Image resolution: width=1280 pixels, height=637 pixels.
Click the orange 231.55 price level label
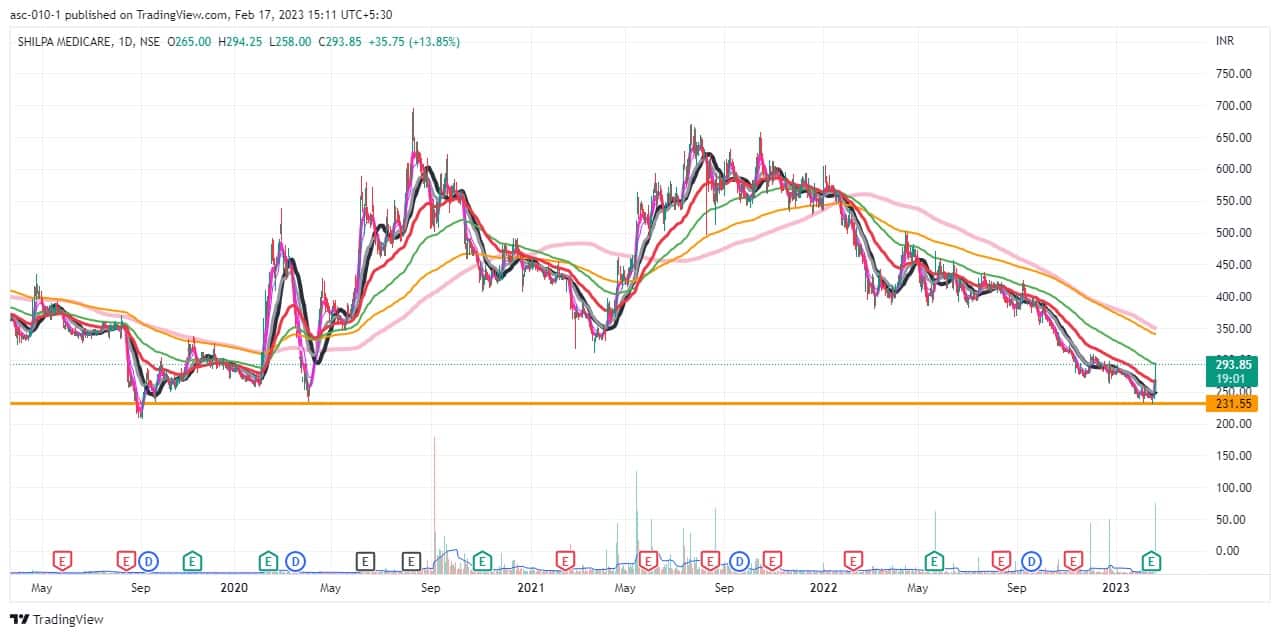(1231, 403)
